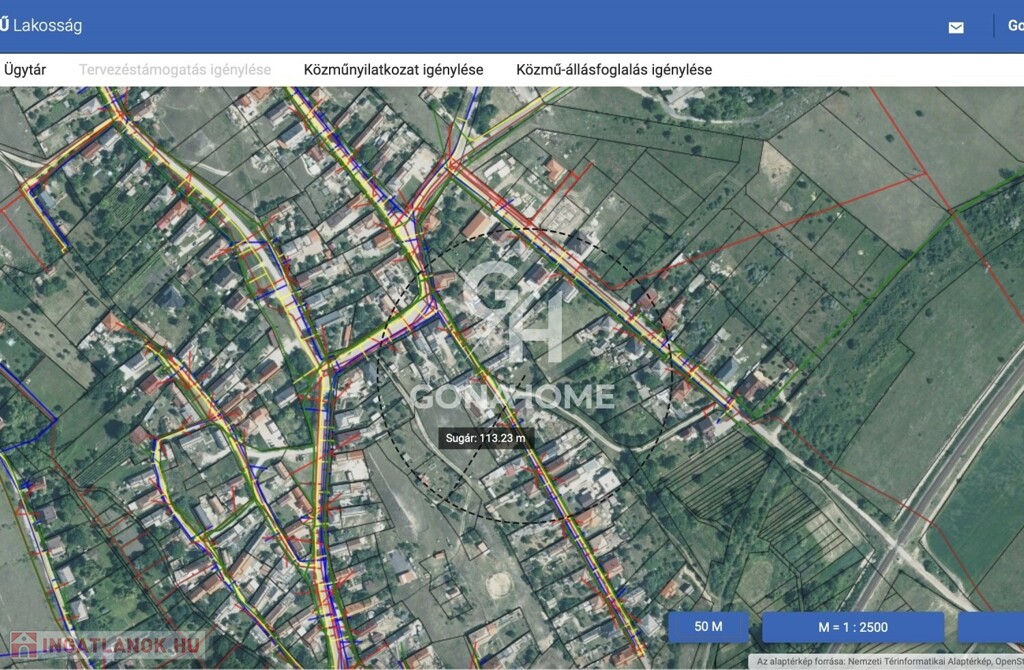The width and height of the screenshot is (1024, 670).
Task: Select Tervezéstámogatás igénylése menu item
Action: (175, 70)
